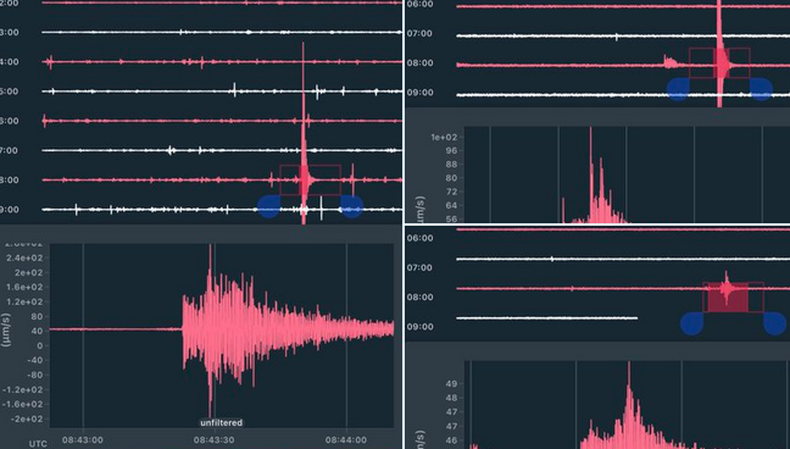Screen dimensions: 790x449
Task: Click the 72 axis label in the top-right chart
Action: 451,192
